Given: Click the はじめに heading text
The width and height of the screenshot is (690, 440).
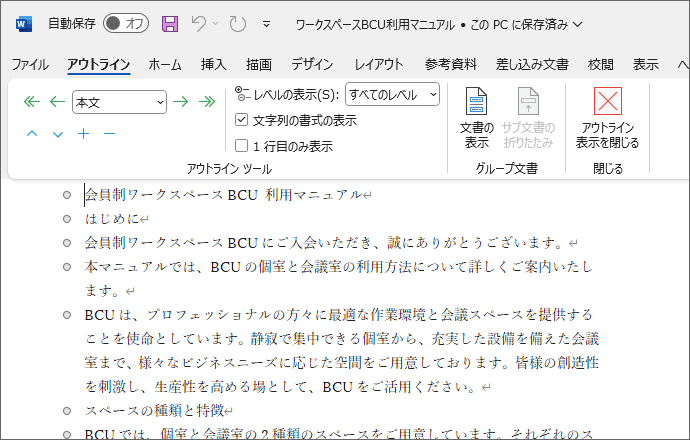Looking at the screenshot, I should [x=112, y=219].
